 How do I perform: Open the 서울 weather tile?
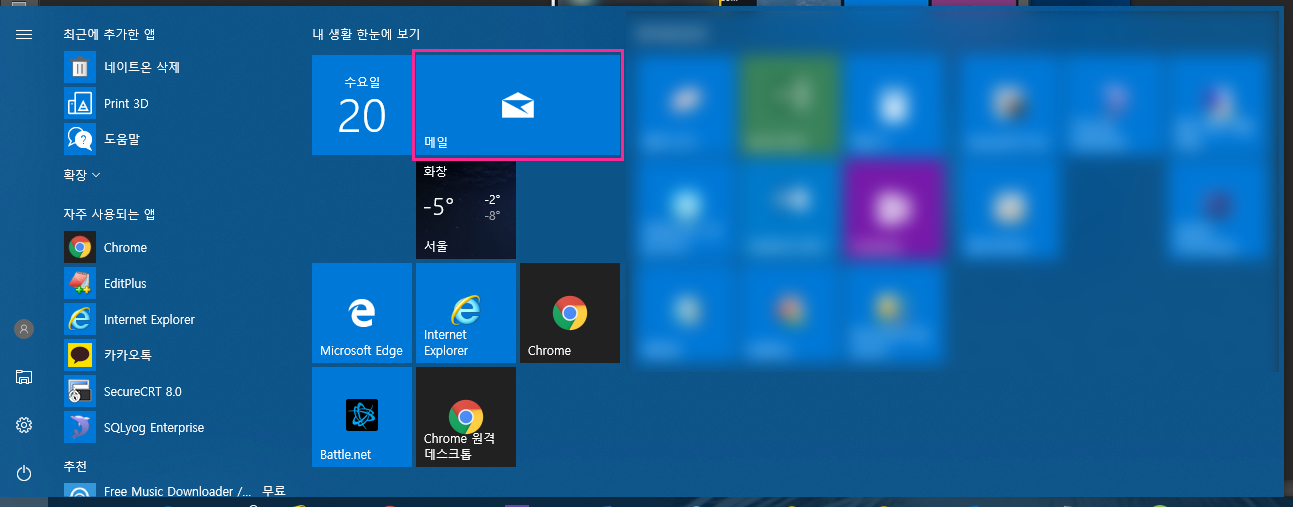coord(466,210)
